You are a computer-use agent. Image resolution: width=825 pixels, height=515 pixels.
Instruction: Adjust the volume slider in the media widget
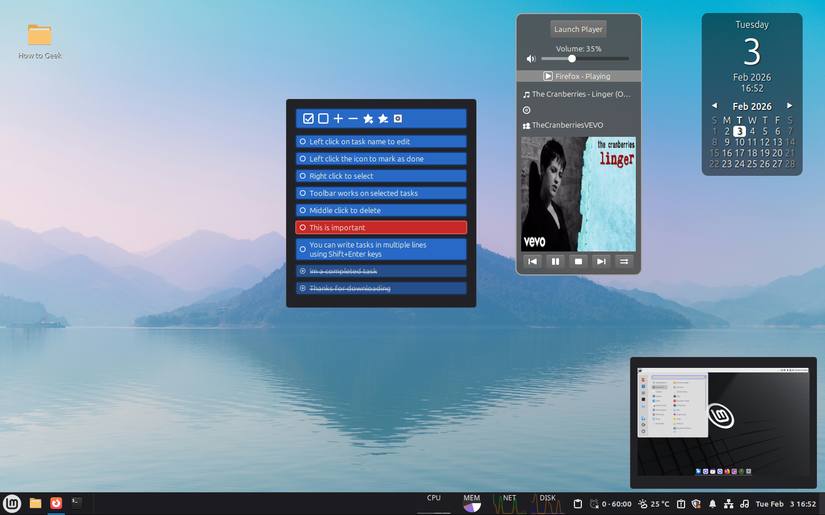pos(585,59)
